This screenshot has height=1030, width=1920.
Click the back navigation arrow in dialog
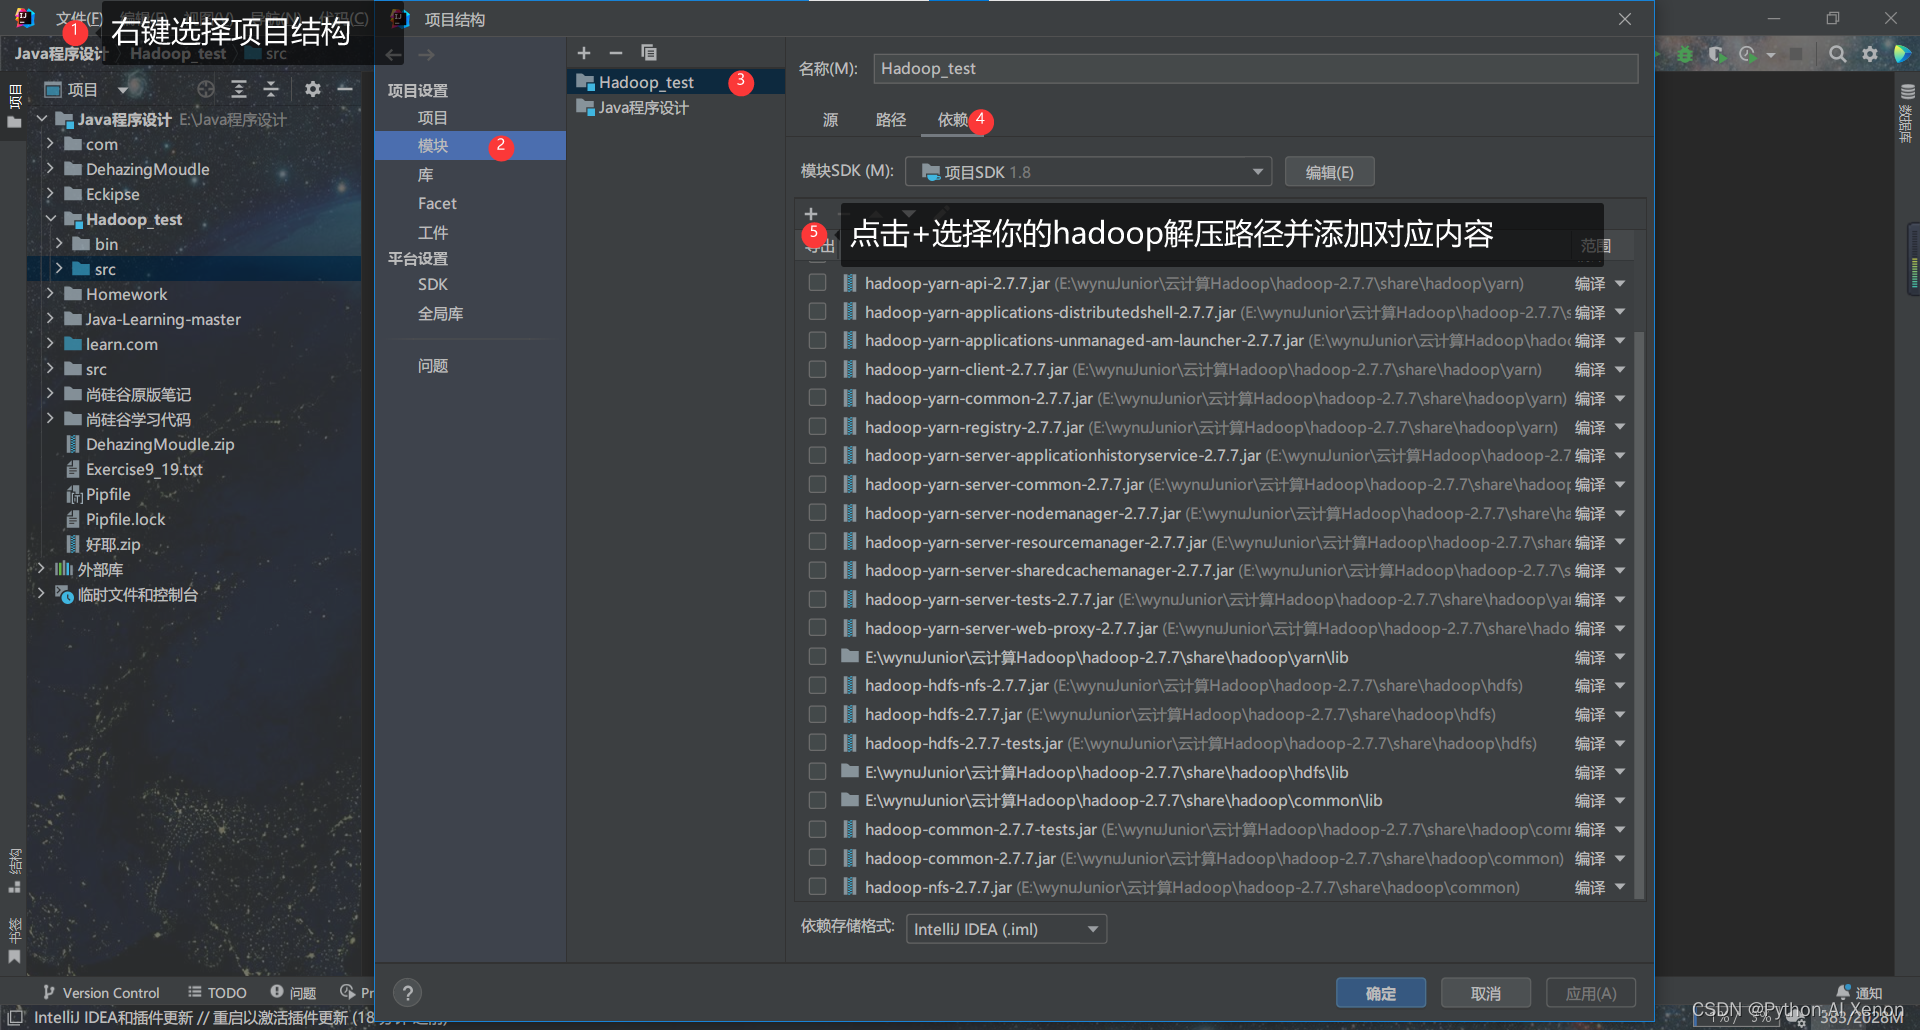394,55
